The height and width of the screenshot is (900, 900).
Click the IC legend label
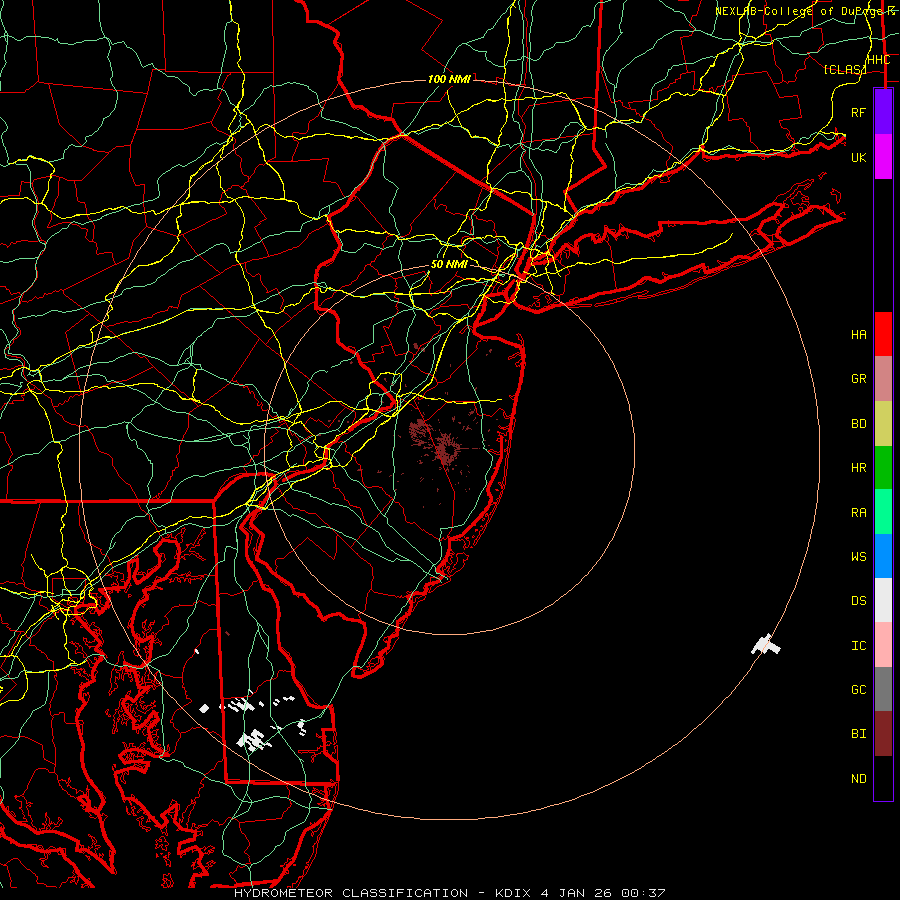coord(858,646)
